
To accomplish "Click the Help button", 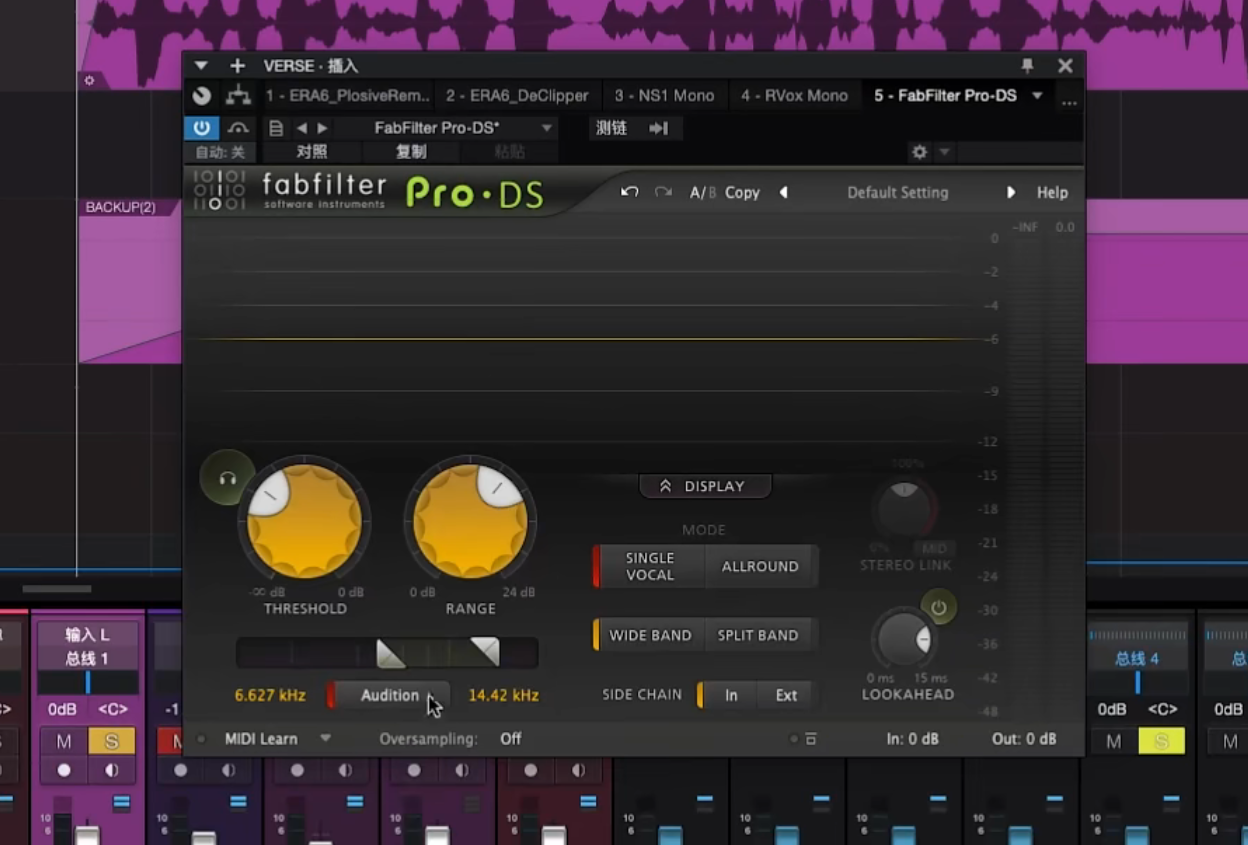I will point(1052,192).
